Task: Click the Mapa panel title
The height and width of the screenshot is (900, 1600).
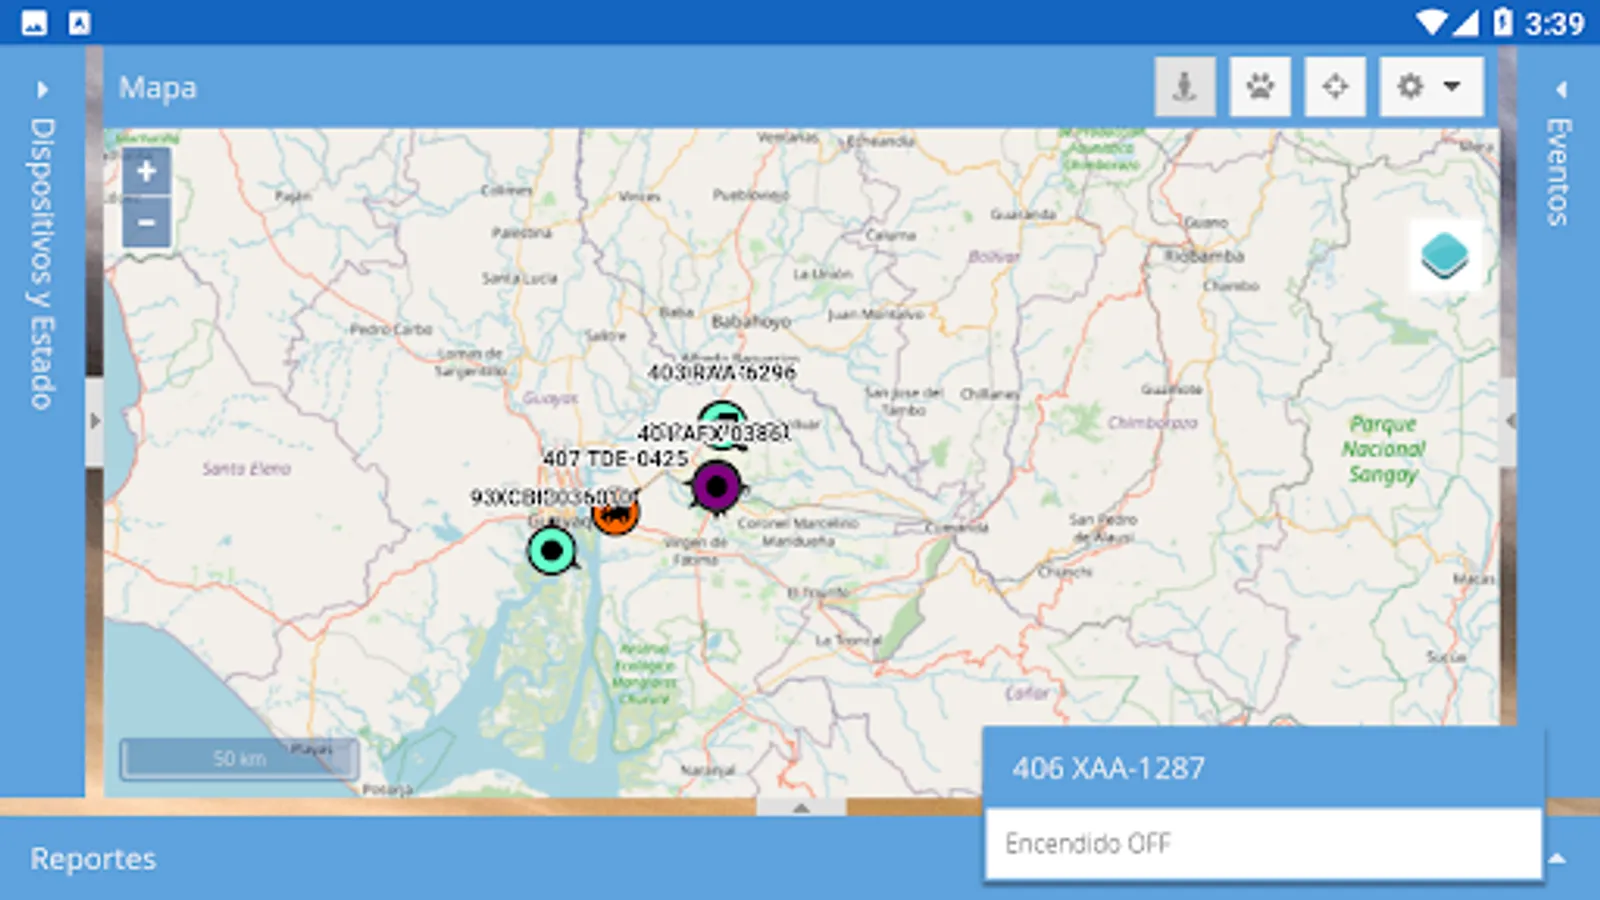Action: [158, 87]
